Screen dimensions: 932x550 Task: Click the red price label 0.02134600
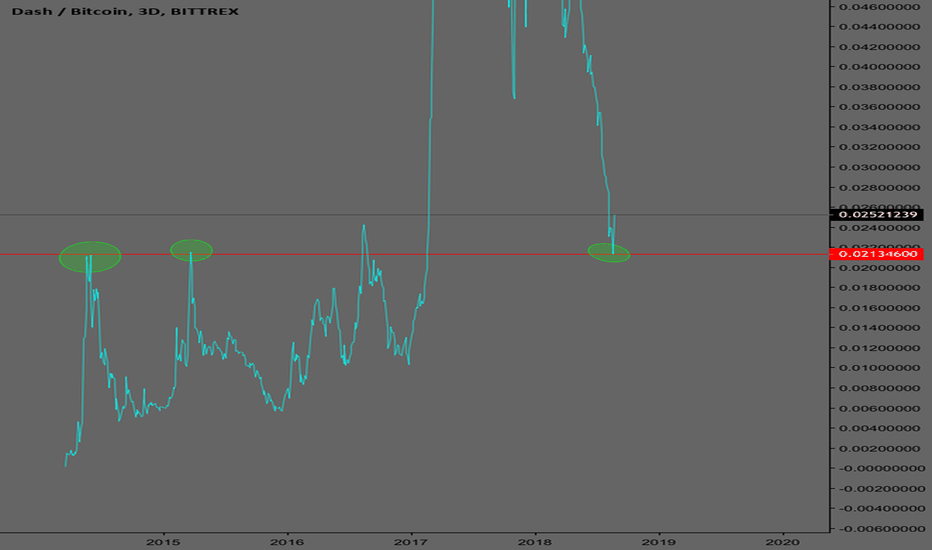click(877, 254)
